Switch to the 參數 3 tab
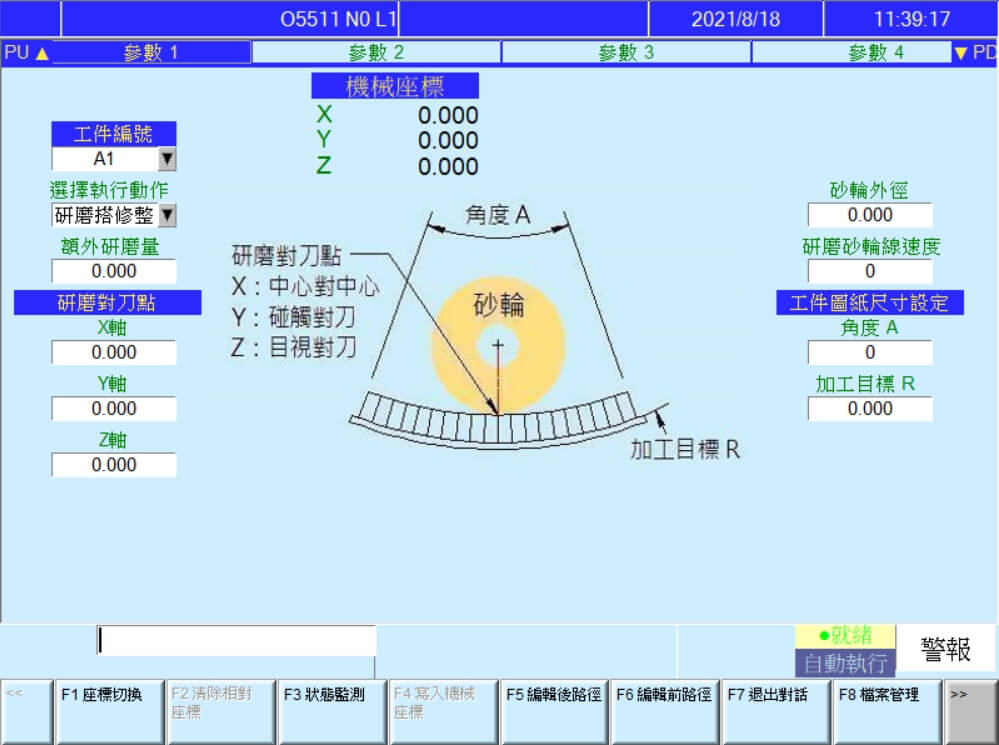The width and height of the screenshot is (999, 745). point(626,53)
